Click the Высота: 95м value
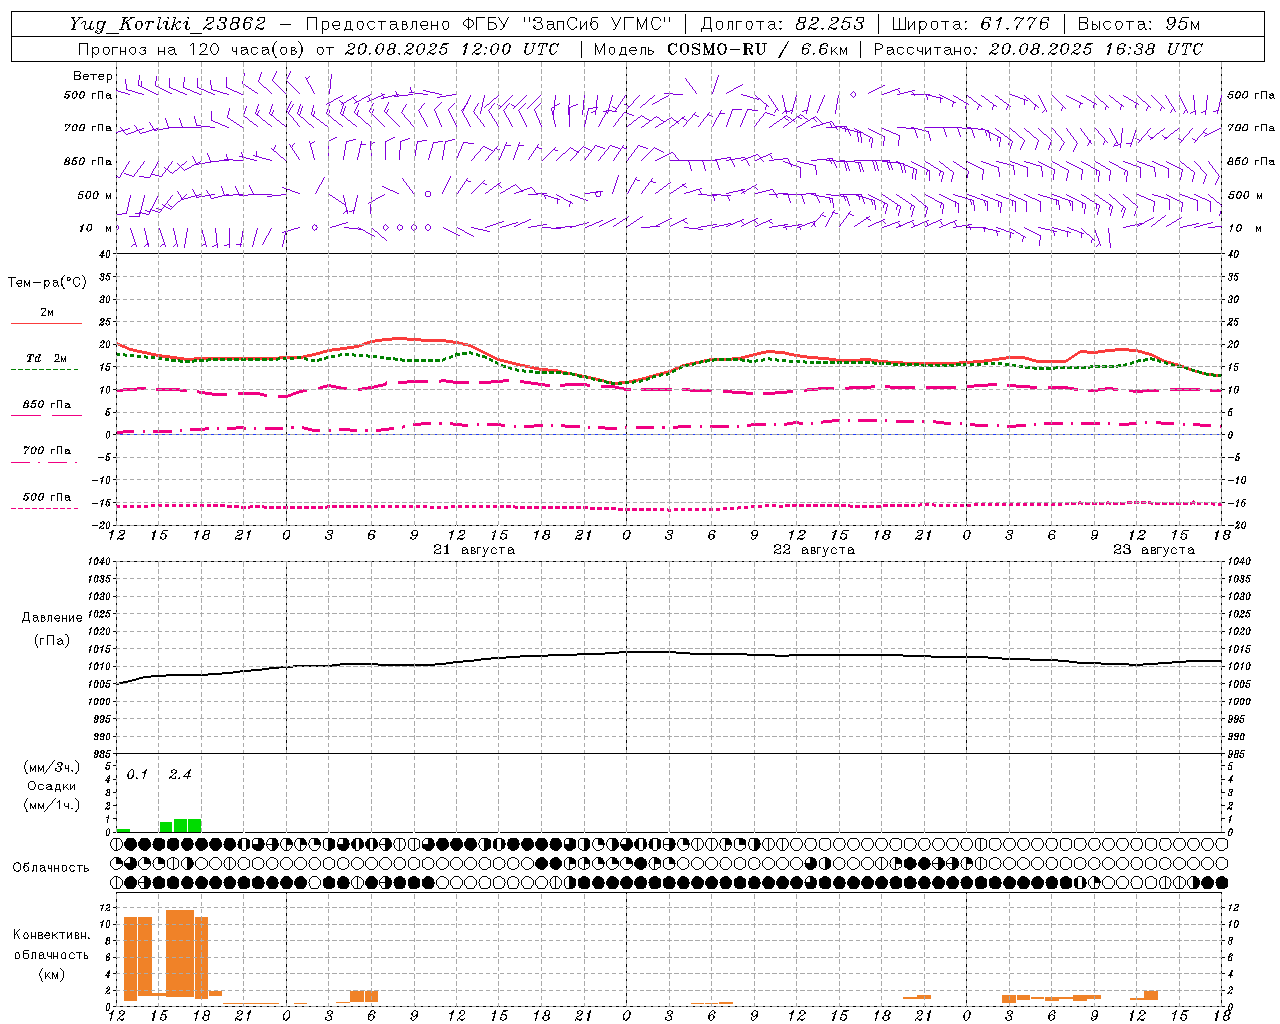1280x1024 pixels. tap(1138, 24)
